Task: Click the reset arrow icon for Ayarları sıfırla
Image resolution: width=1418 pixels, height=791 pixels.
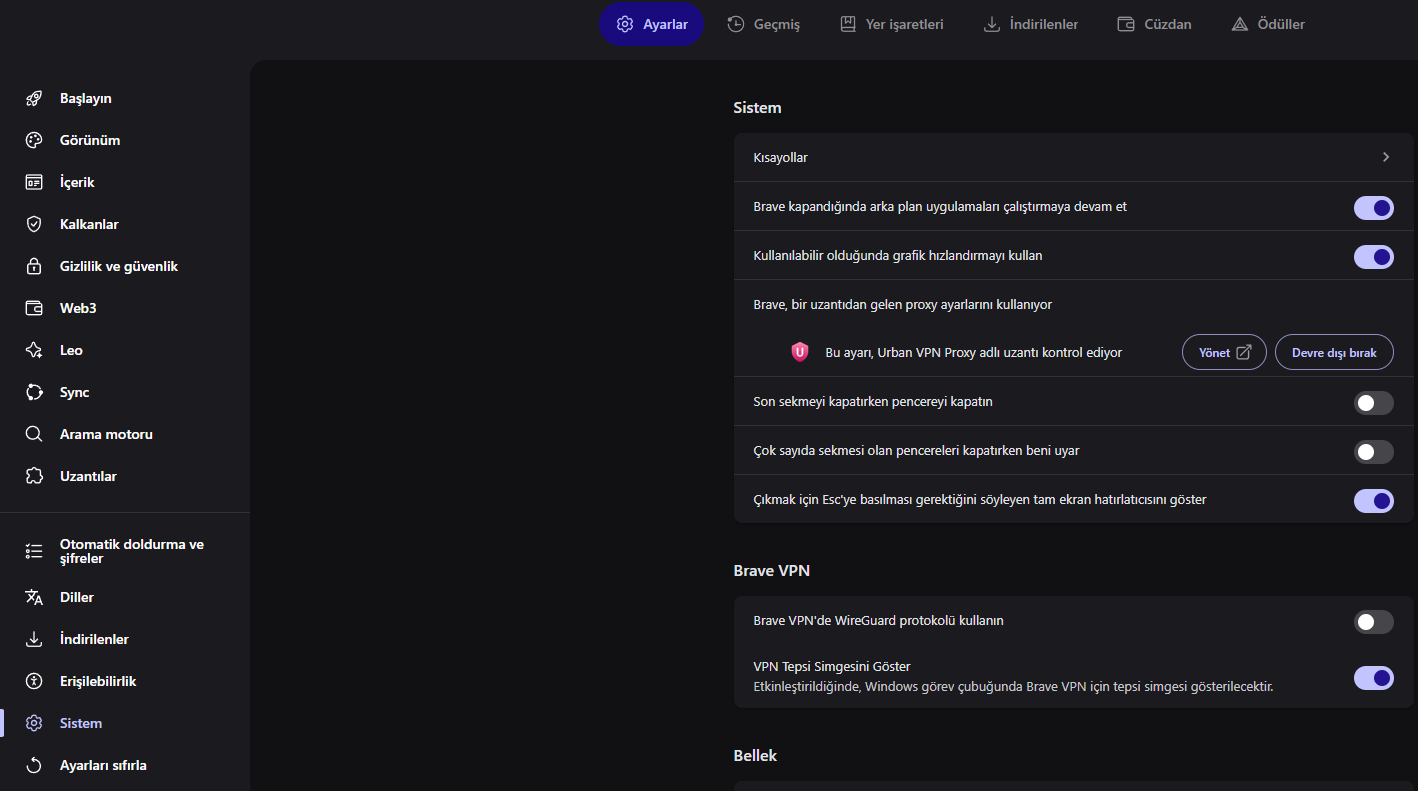Action: click(x=34, y=765)
